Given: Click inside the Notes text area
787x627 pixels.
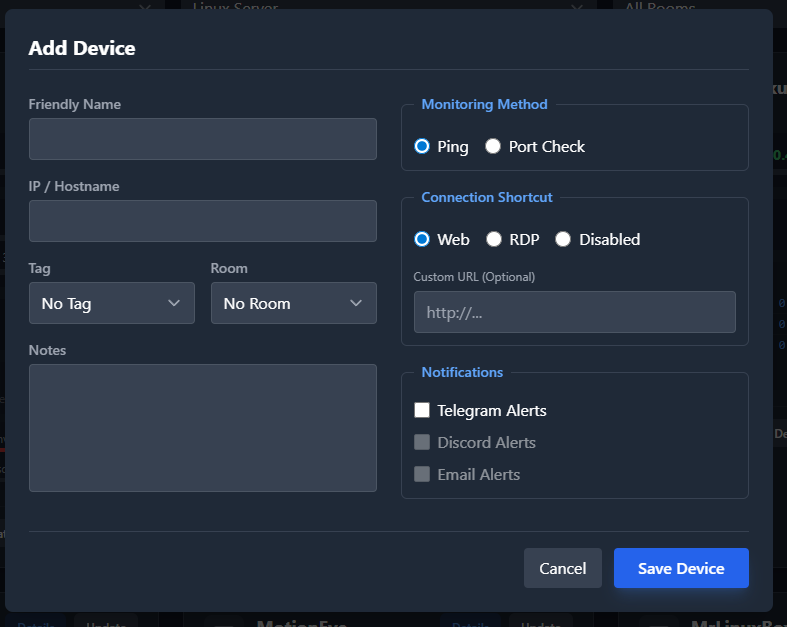Looking at the screenshot, I should click(202, 428).
